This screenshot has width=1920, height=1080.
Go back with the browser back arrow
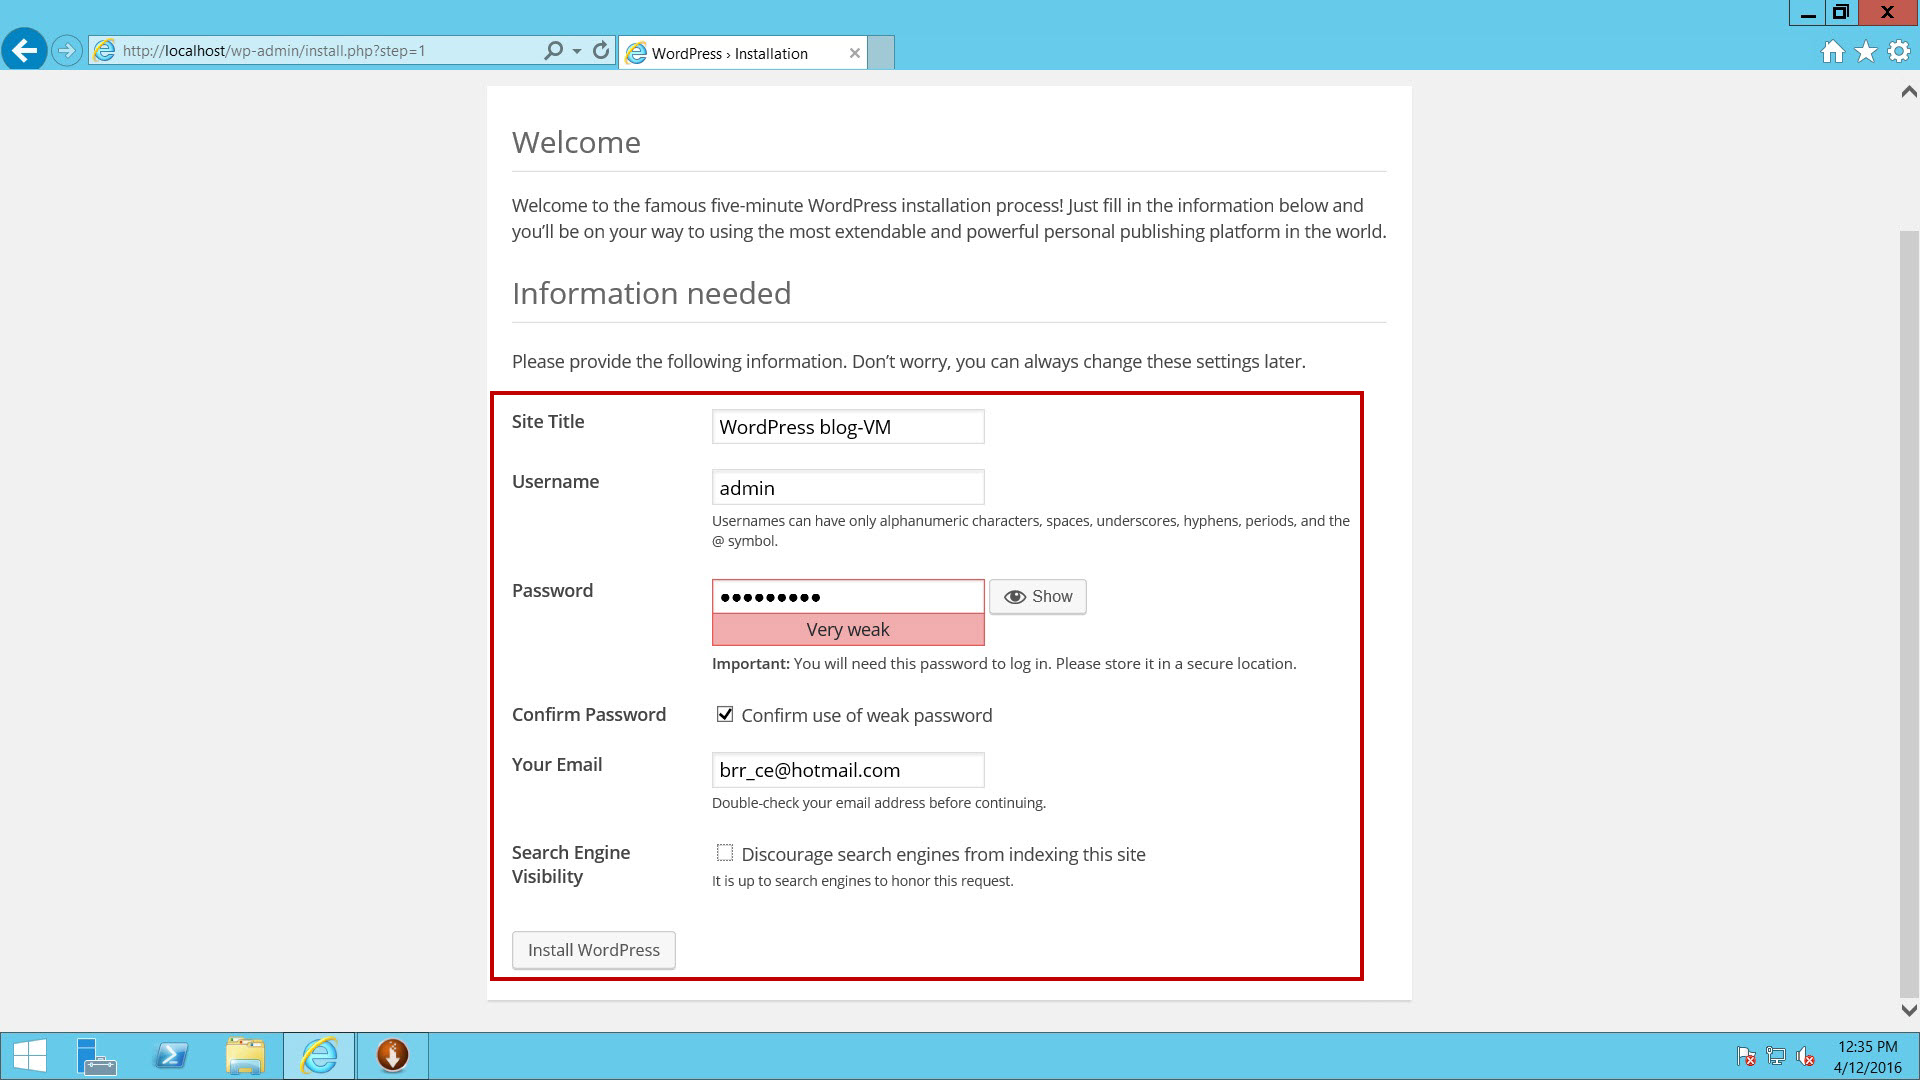click(24, 50)
